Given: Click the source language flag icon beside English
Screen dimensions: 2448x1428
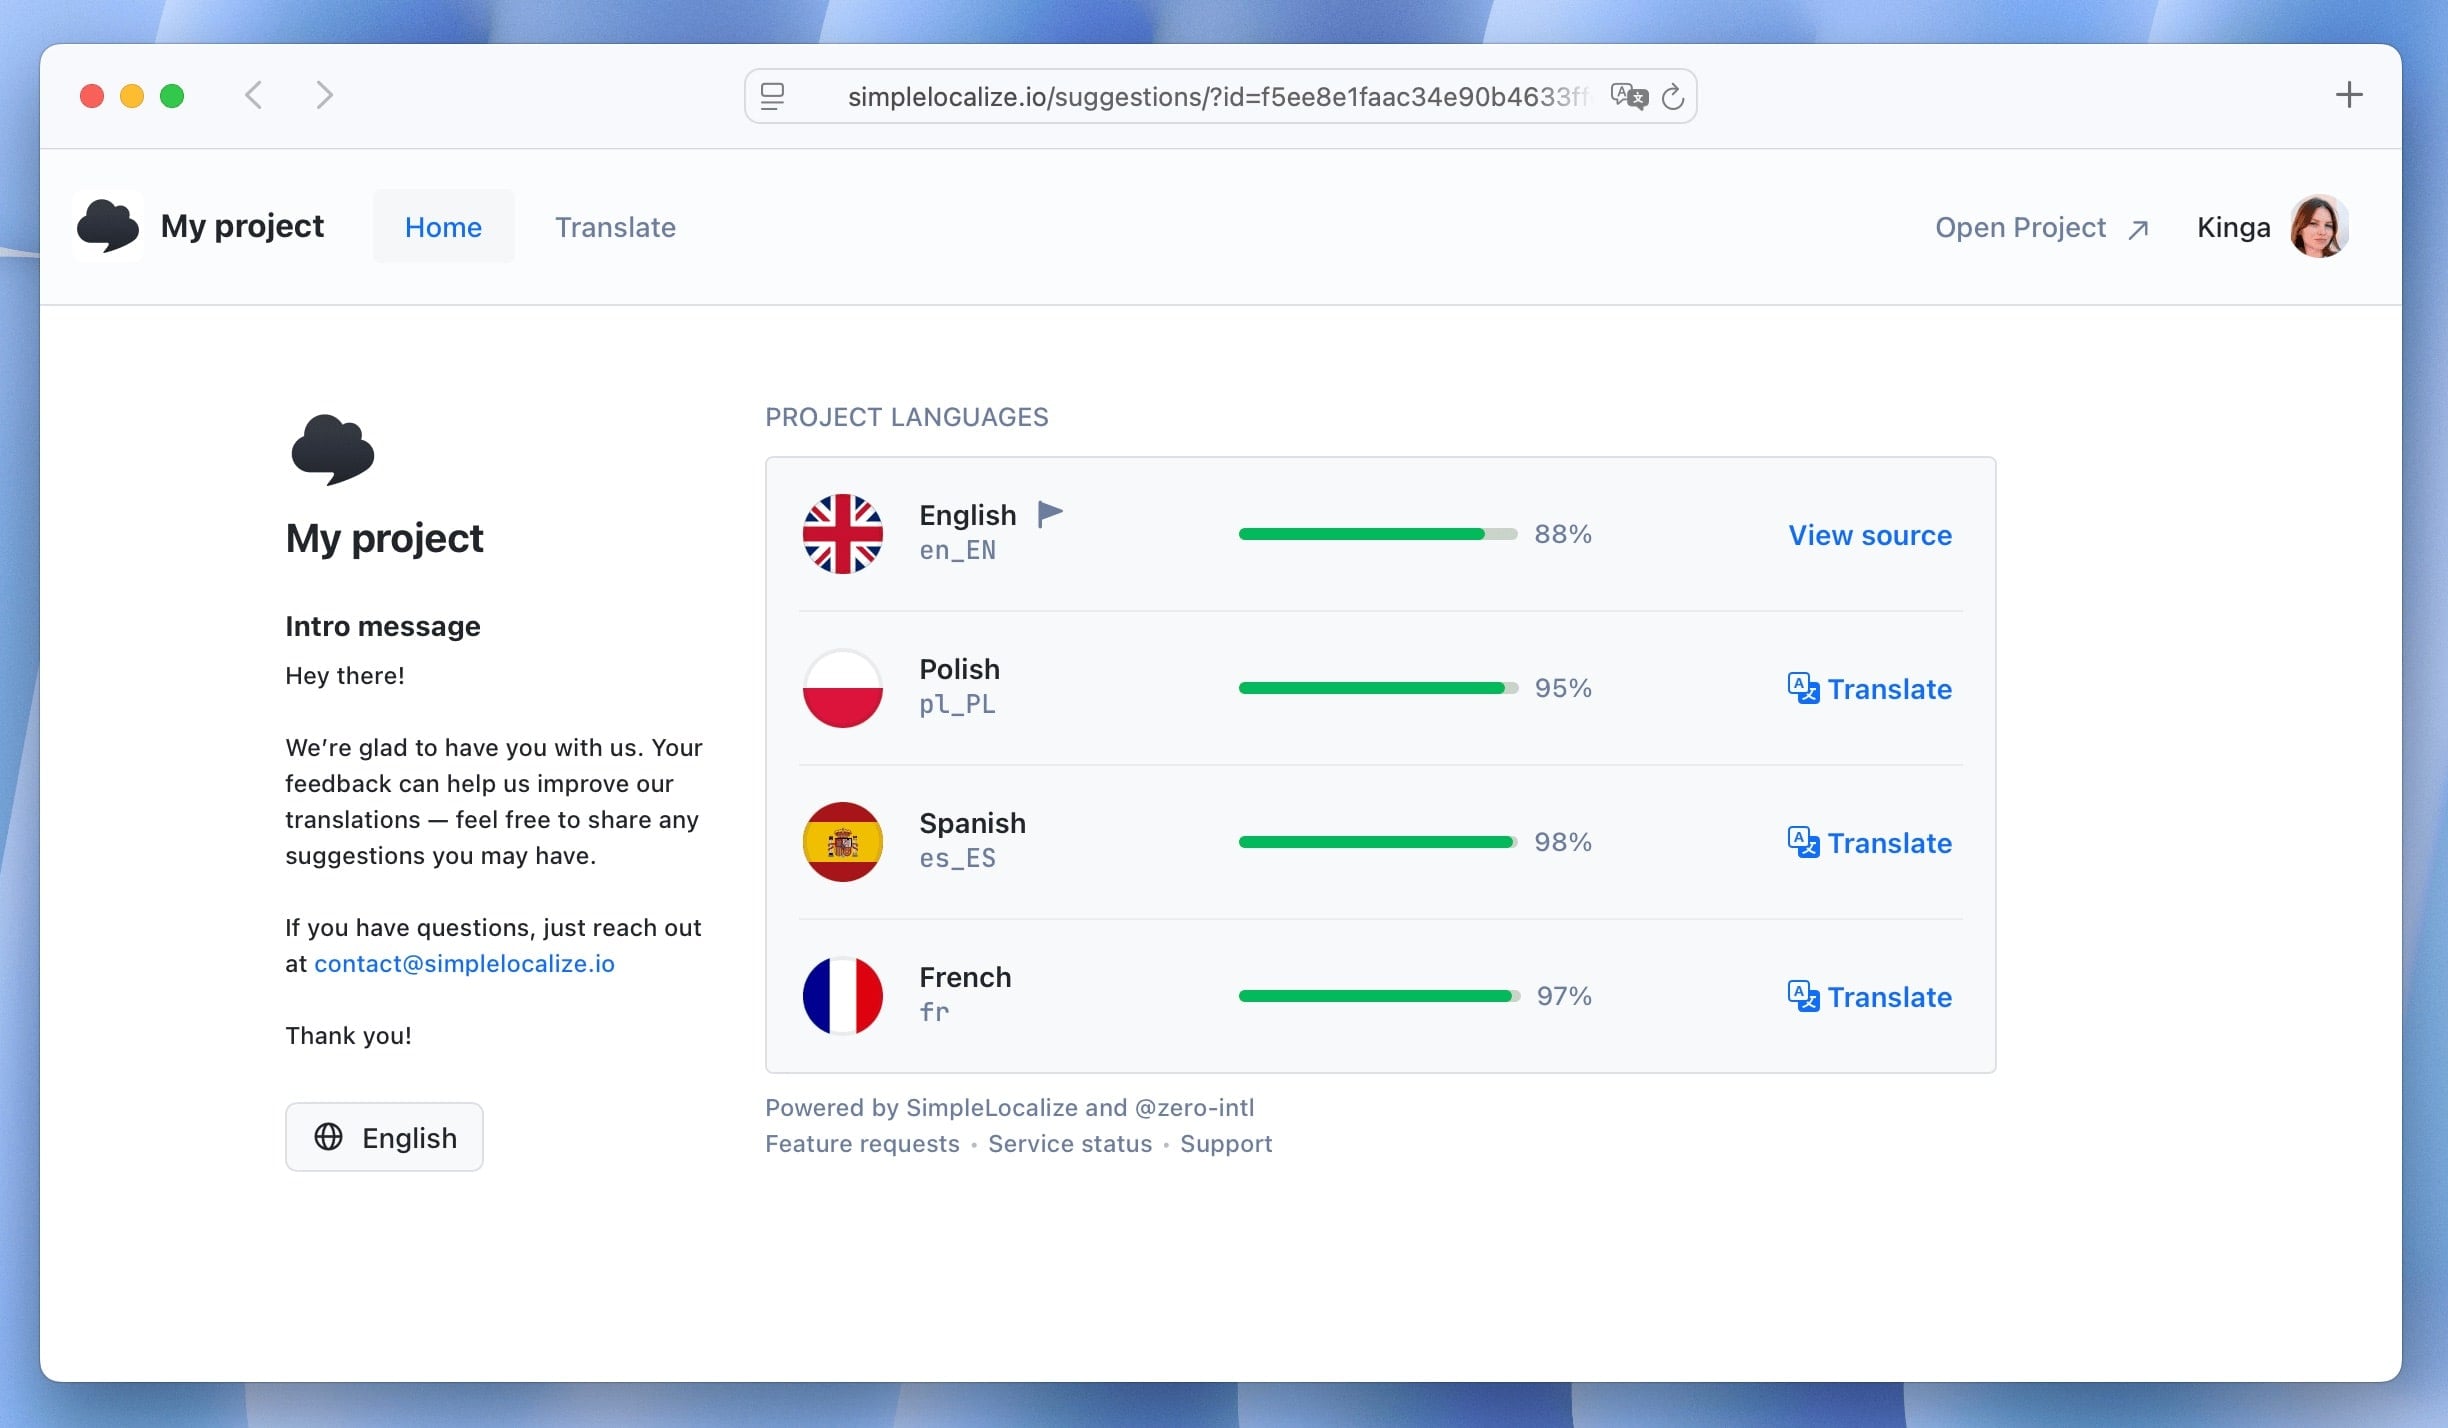Looking at the screenshot, I should [1049, 514].
